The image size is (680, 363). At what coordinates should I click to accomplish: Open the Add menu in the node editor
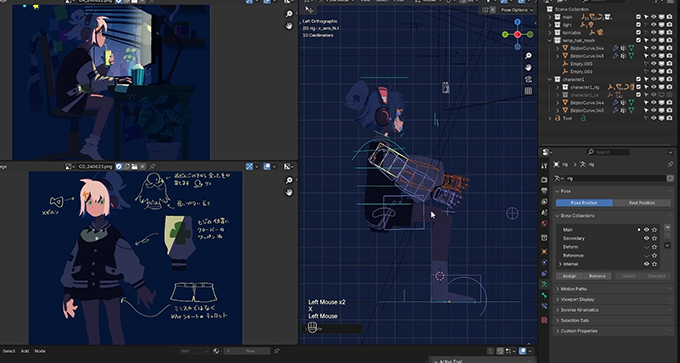tap(25, 351)
